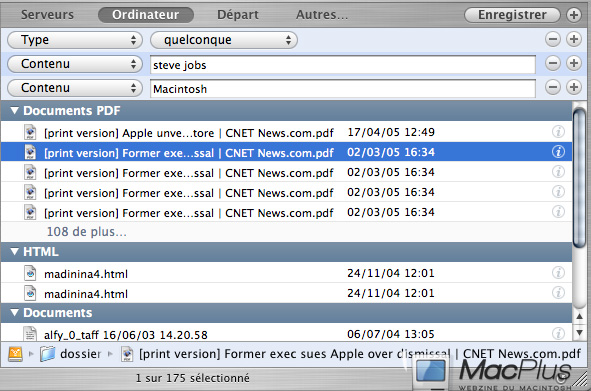
Task: Show info for alfy_0_taff document
Action: coord(558,334)
